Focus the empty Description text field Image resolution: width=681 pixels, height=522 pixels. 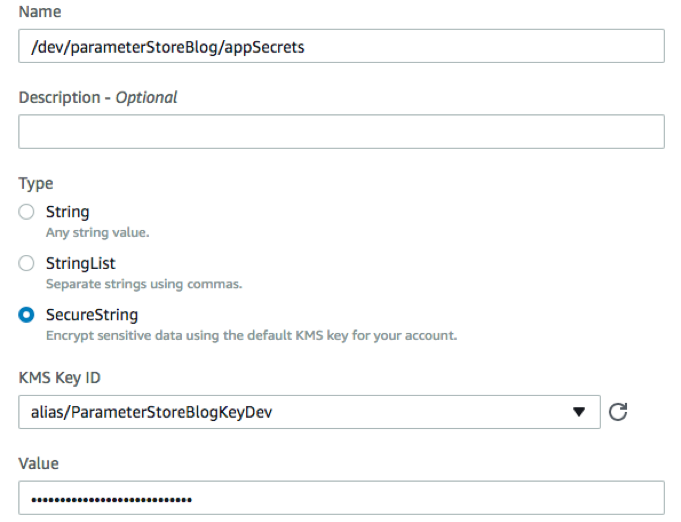click(x=341, y=132)
